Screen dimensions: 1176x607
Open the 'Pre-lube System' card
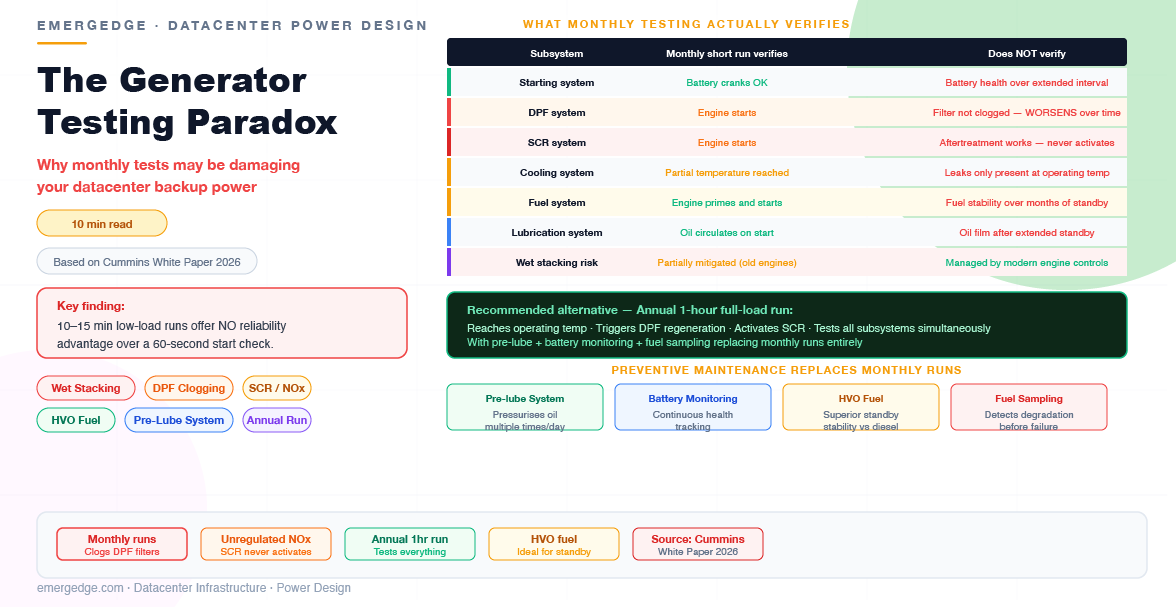click(525, 407)
